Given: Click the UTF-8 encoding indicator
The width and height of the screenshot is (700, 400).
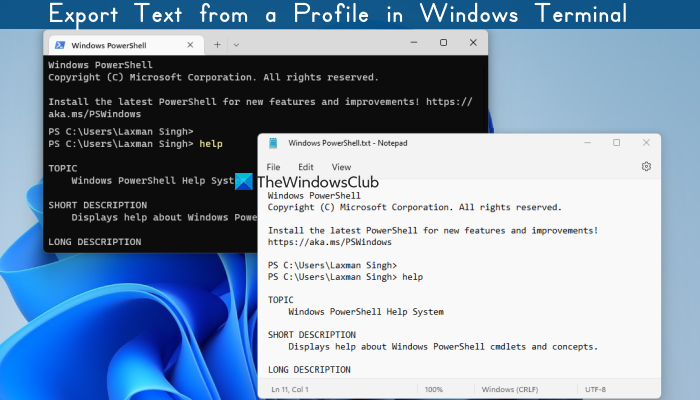Looking at the screenshot, I should click(x=596, y=389).
